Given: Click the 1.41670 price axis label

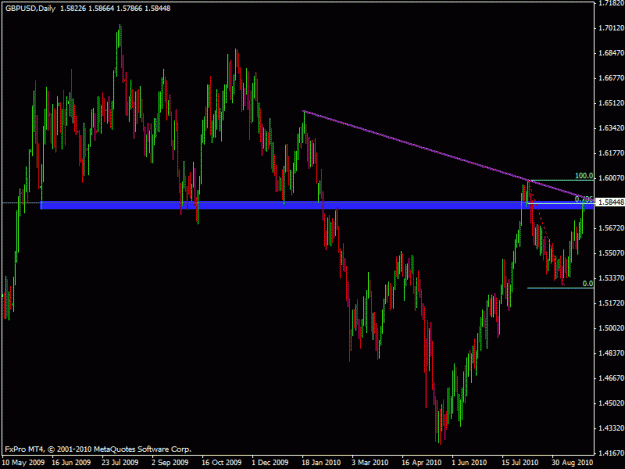Looking at the screenshot, I should [611, 453].
